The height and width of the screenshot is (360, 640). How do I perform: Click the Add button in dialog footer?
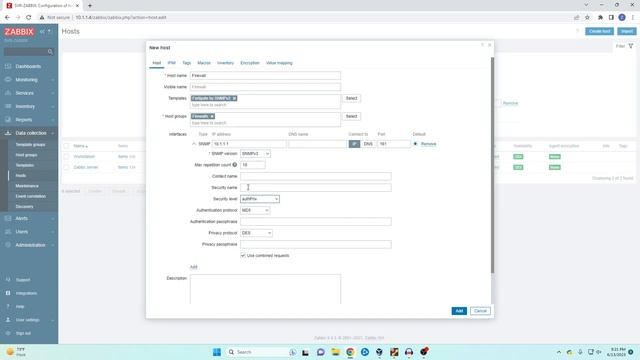click(459, 311)
